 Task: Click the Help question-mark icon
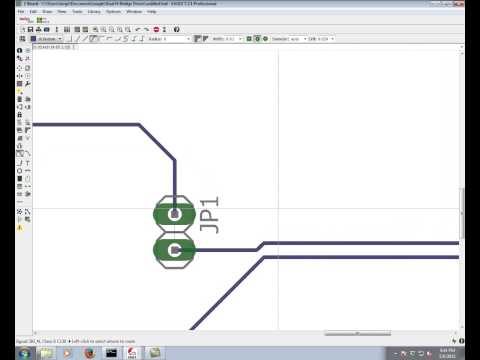point(177,29)
